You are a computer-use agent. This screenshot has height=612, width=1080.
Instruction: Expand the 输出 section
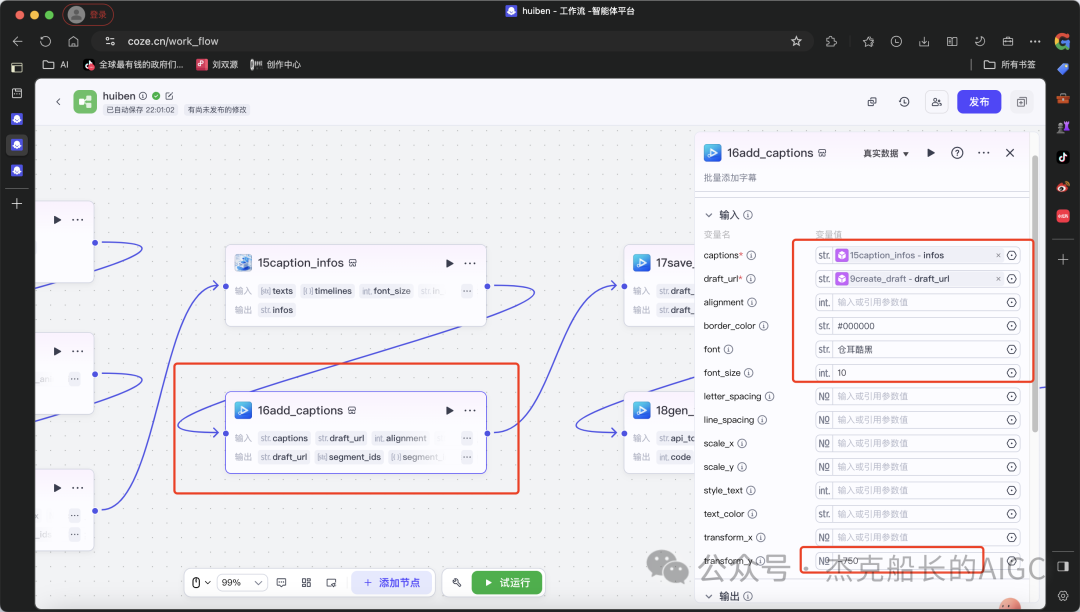(x=709, y=596)
